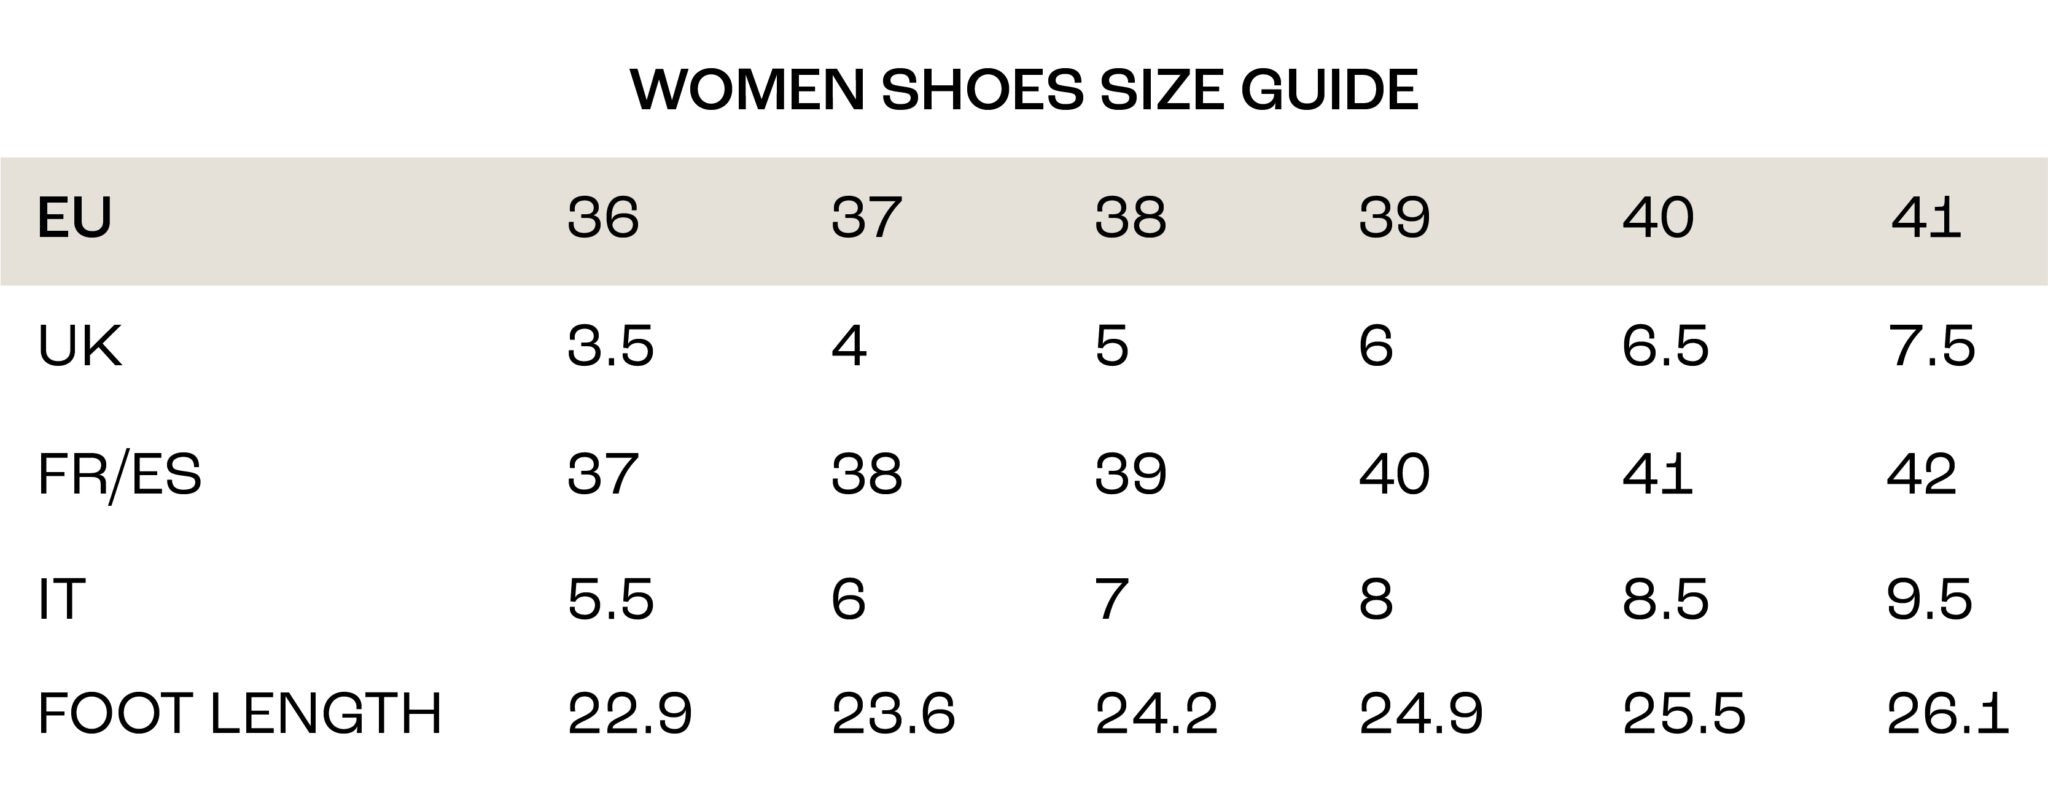Click EU size 36 in header row
Image resolution: width=2048 pixels, height=806 pixels.
pos(602,218)
